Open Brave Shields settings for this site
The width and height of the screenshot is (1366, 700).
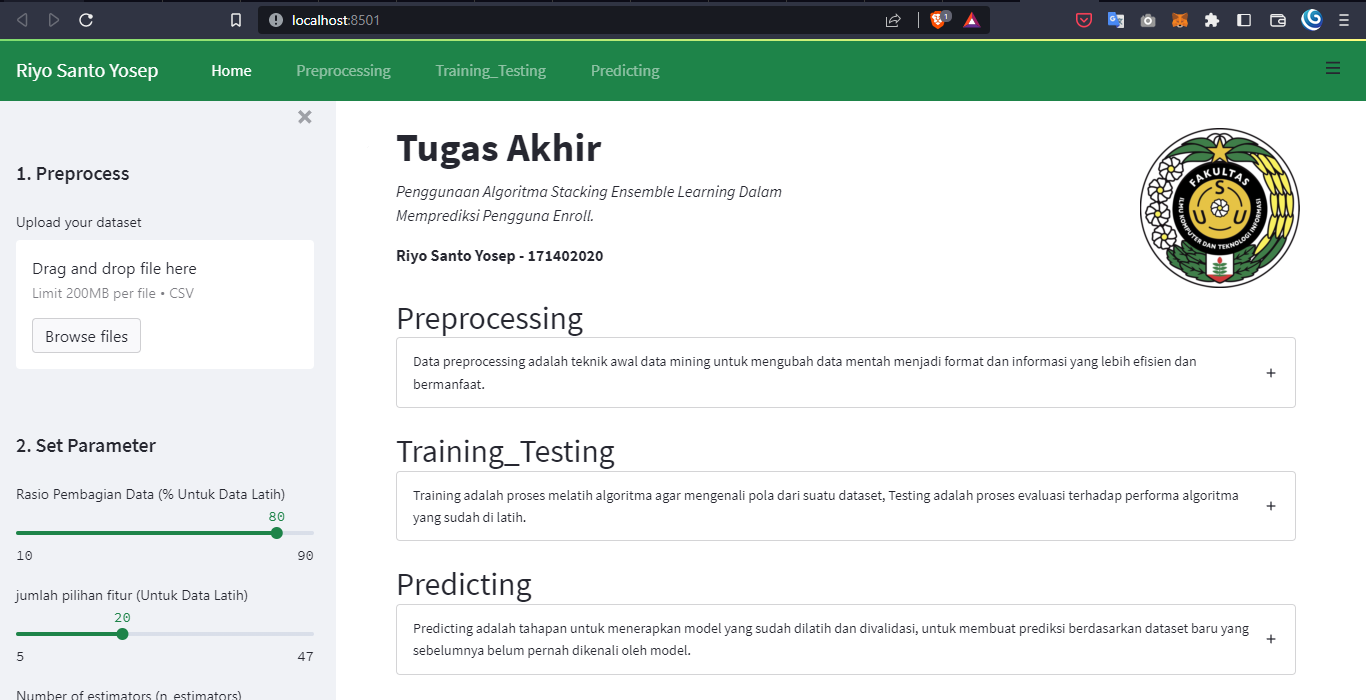point(938,19)
